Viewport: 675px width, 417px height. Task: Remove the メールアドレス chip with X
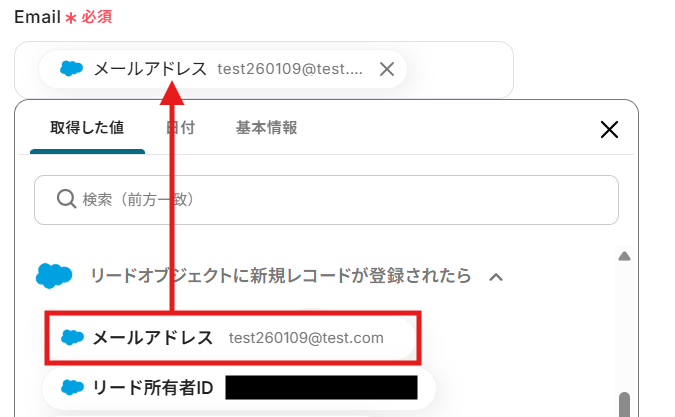pos(387,69)
